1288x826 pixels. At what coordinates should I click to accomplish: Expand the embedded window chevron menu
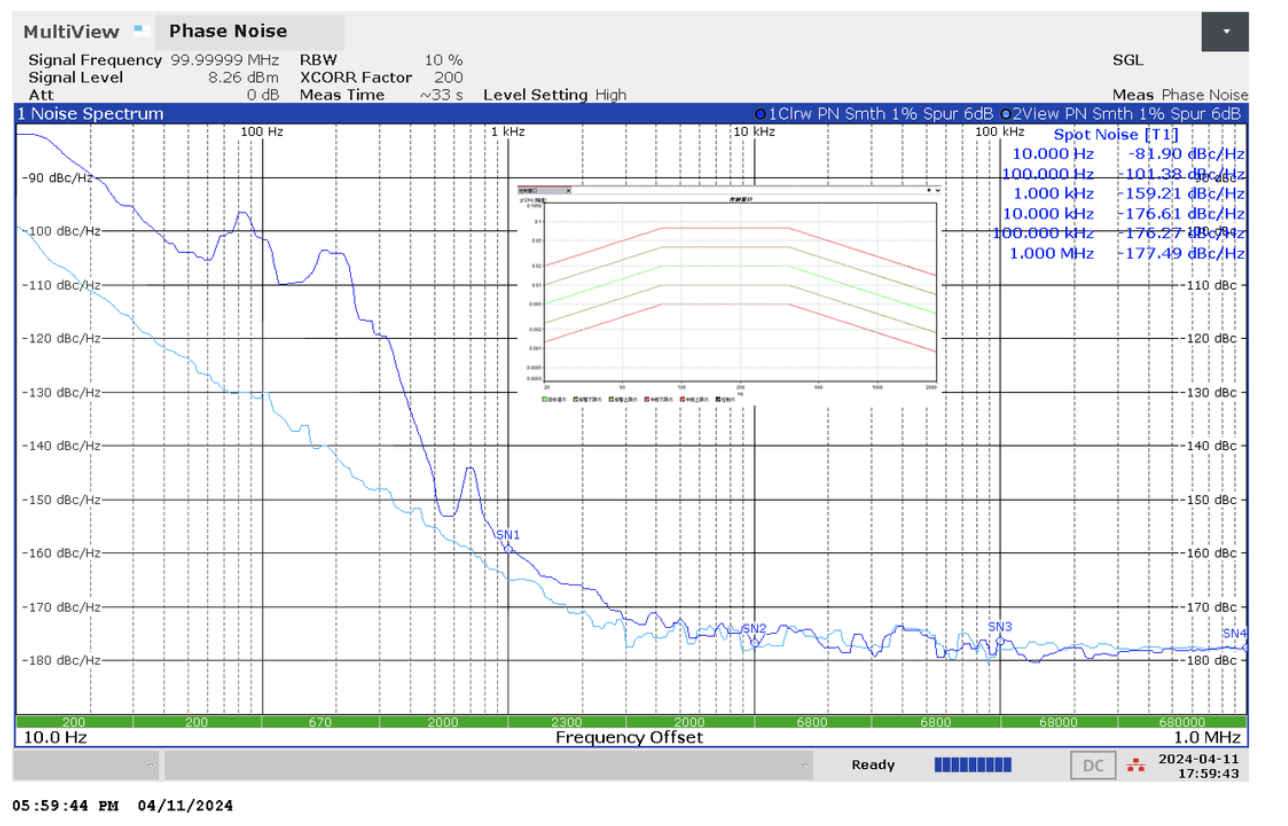pos(938,189)
